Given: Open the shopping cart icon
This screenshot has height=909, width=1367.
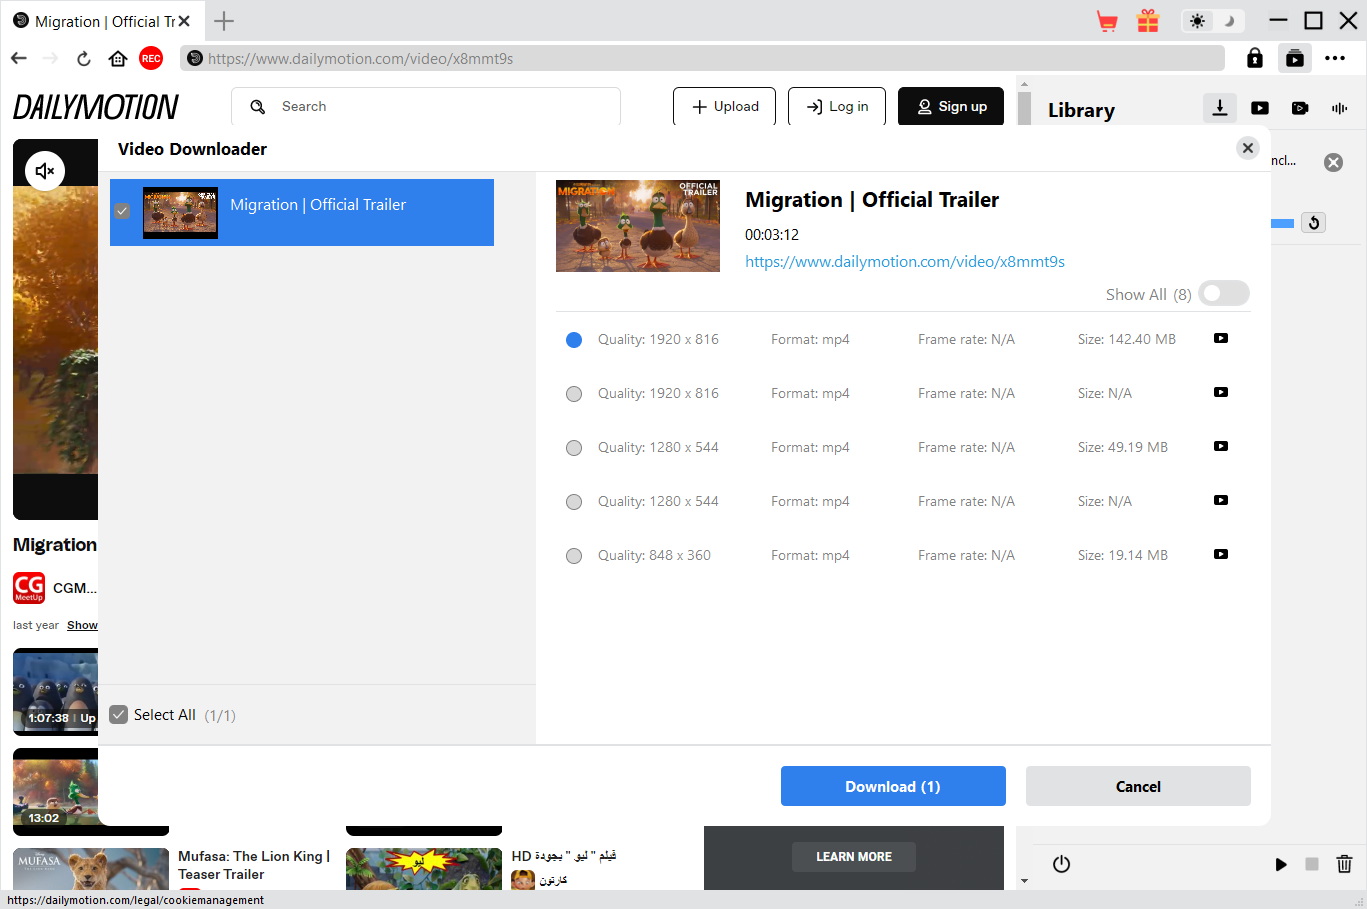Looking at the screenshot, I should pyautogui.click(x=1107, y=21).
